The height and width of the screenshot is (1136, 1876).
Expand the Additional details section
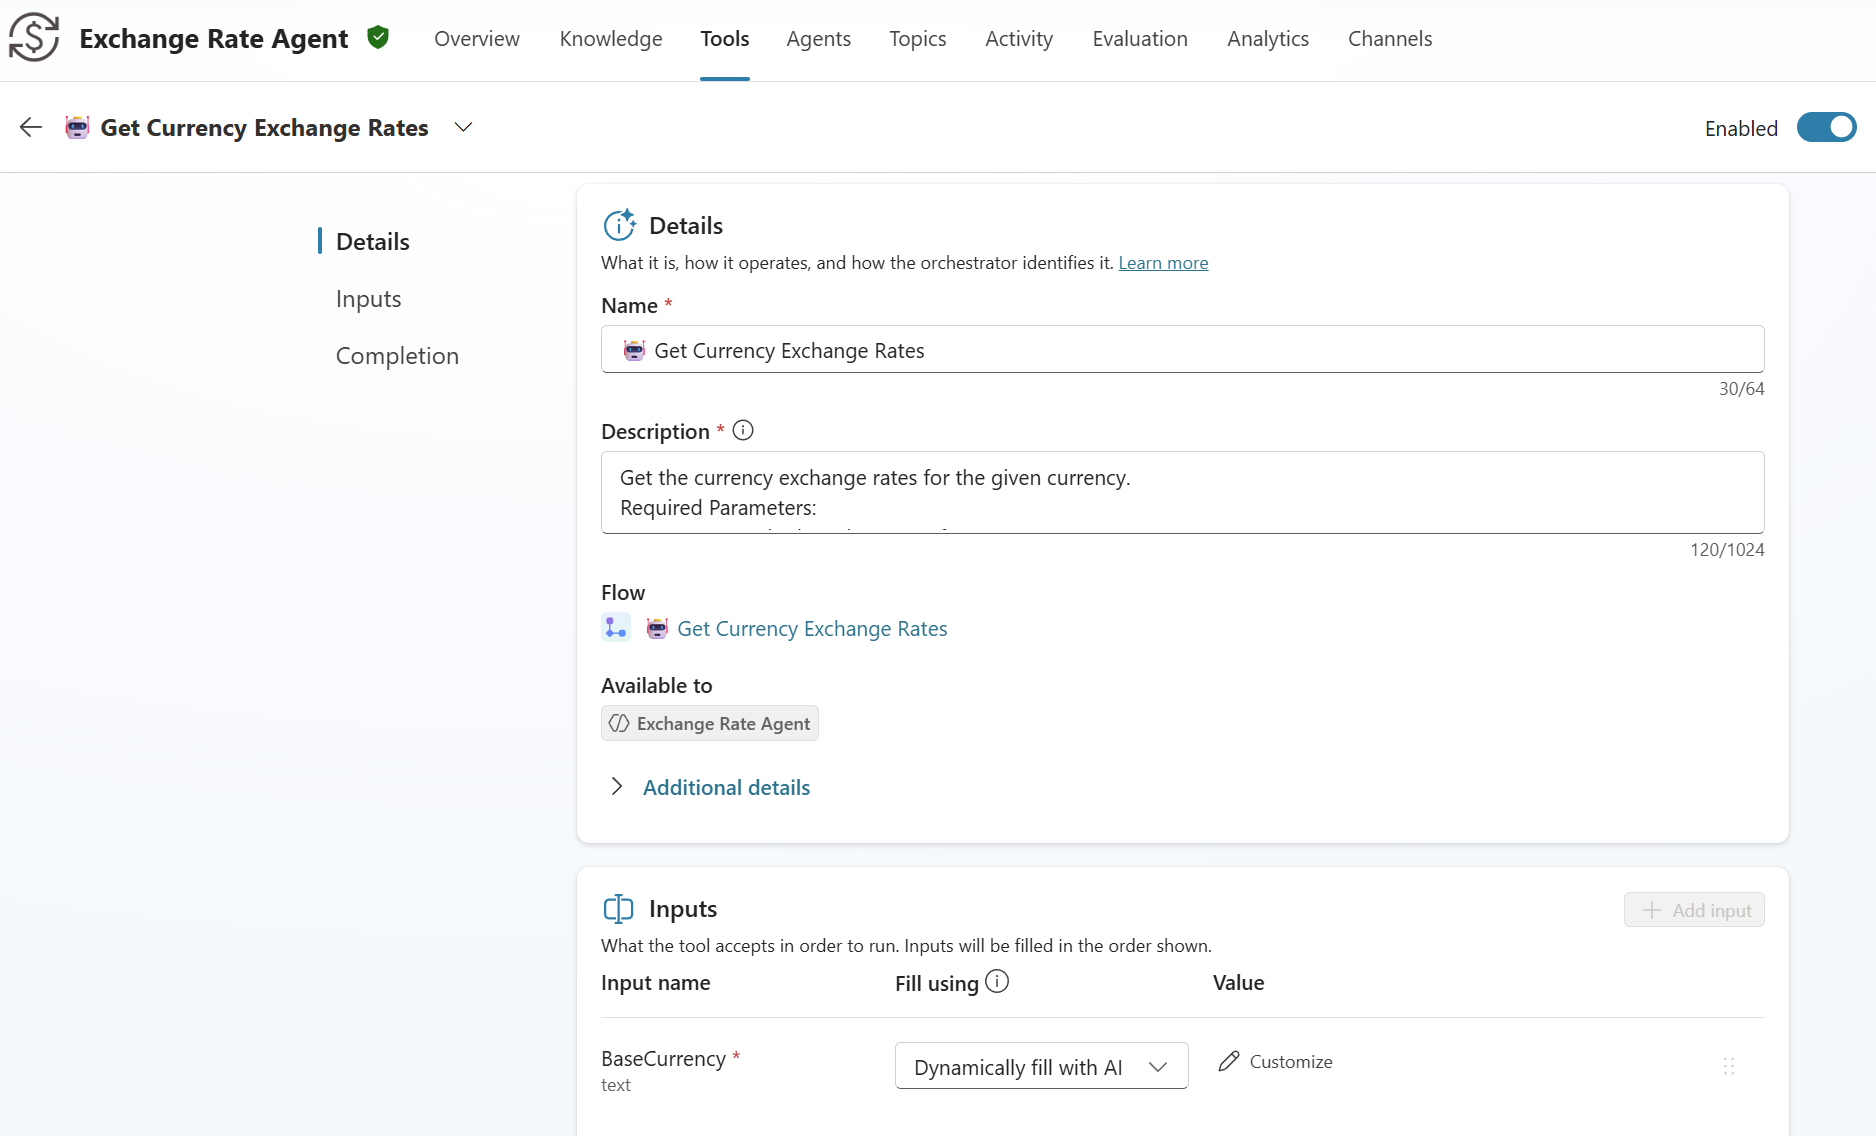point(617,787)
